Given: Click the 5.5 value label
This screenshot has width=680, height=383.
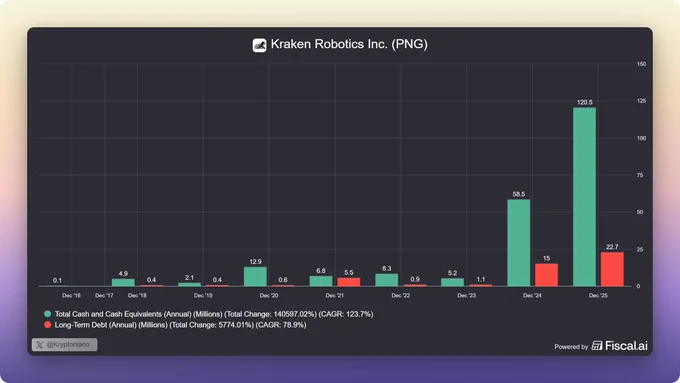Looking at the screenshot, I should click(349, 272).
